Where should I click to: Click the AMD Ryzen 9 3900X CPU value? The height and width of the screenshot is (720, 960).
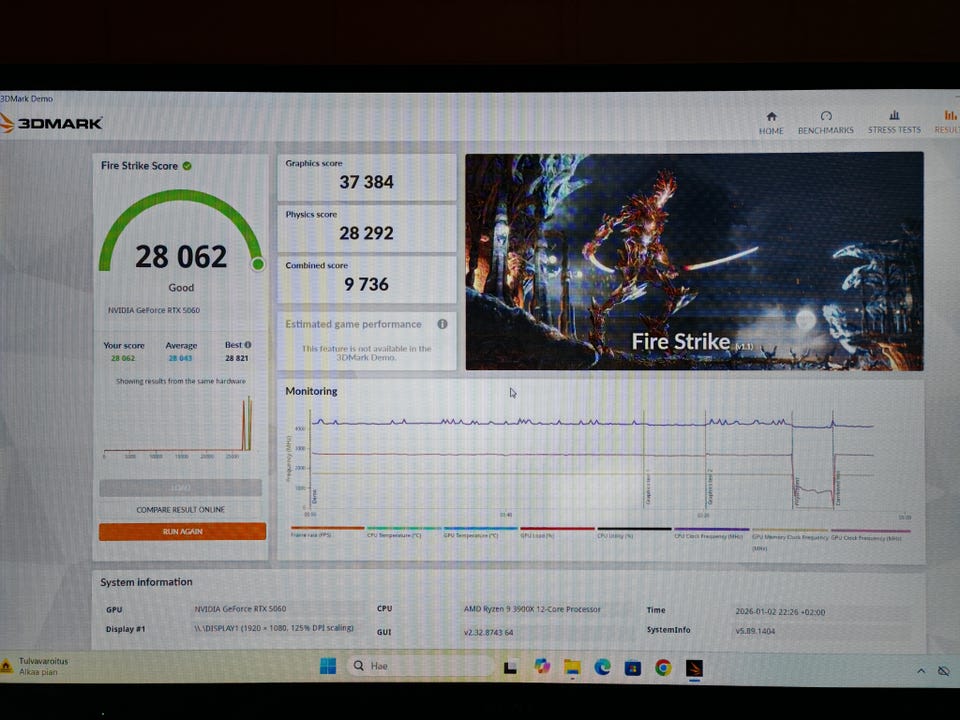click(x=532, y=609)
